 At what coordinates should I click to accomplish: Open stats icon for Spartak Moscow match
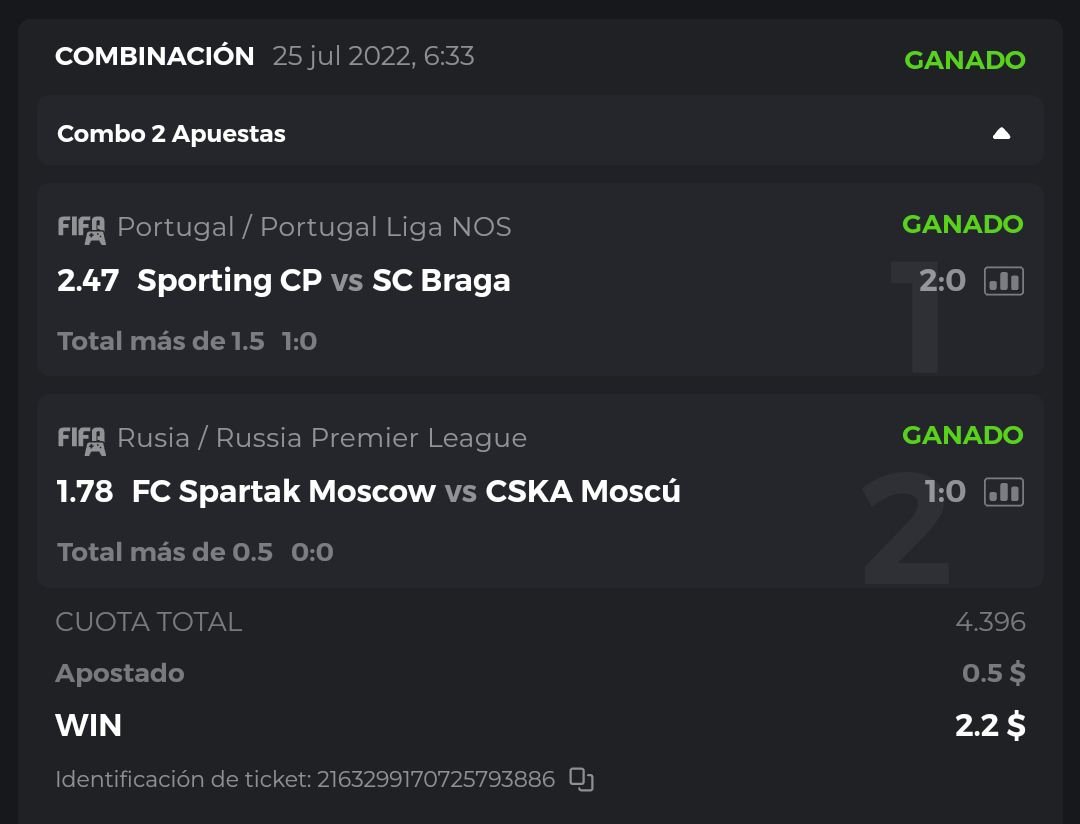(1003, 492)
